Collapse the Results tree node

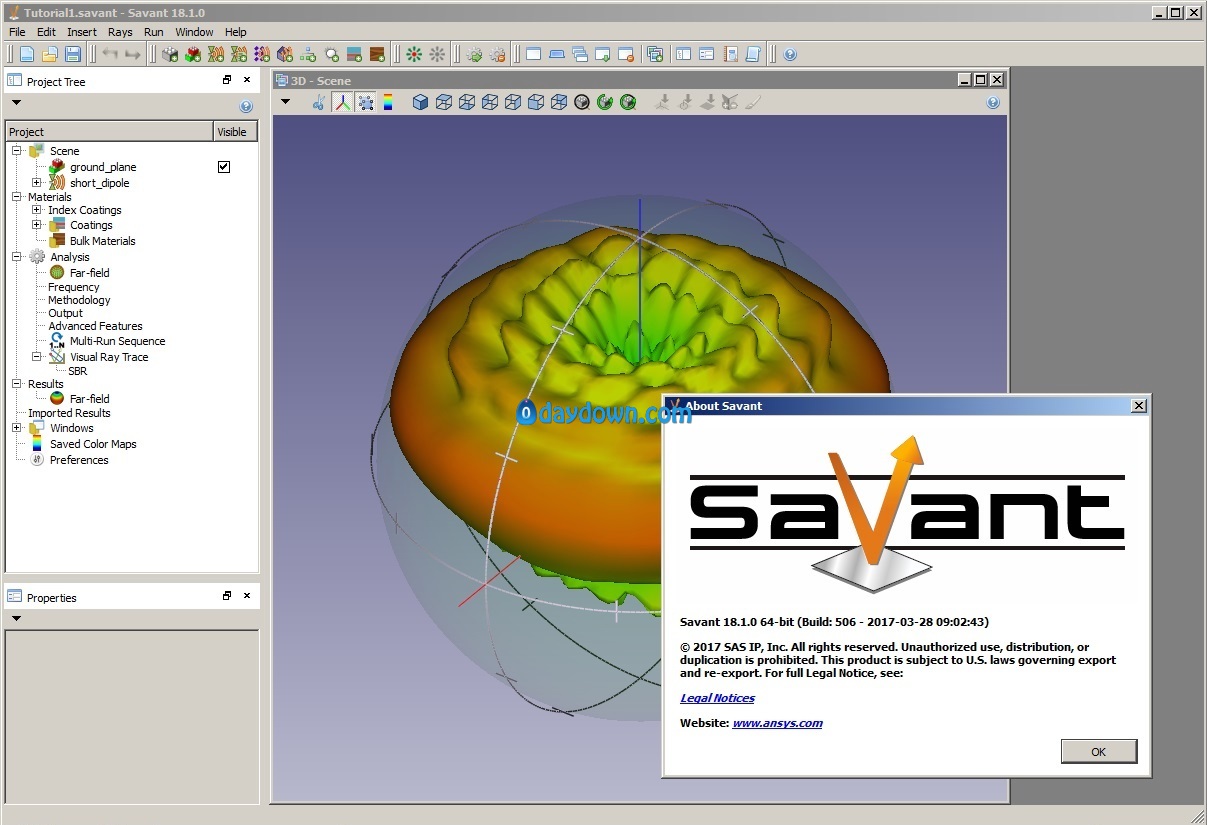point(17,384)
